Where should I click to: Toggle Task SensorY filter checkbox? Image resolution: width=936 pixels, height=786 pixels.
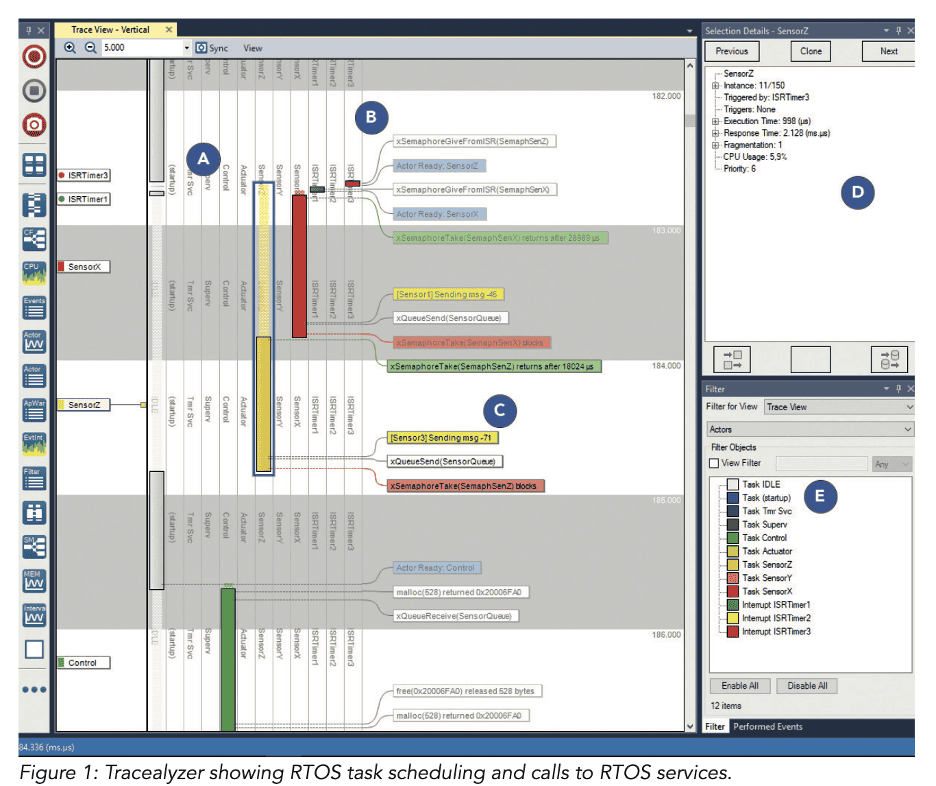733,578
